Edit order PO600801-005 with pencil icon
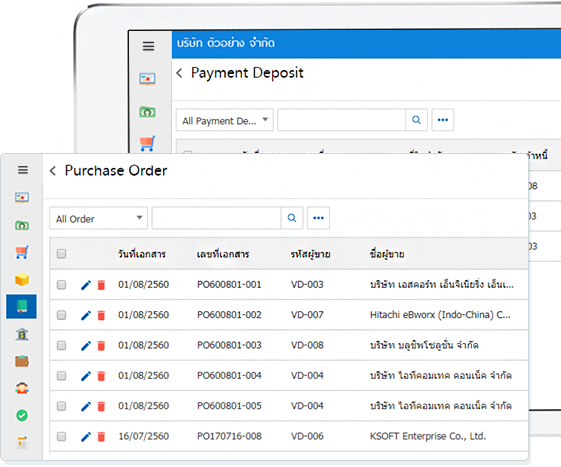Image resolution: width=561 pixels, height=467 pixels. (x=86, y=407)
